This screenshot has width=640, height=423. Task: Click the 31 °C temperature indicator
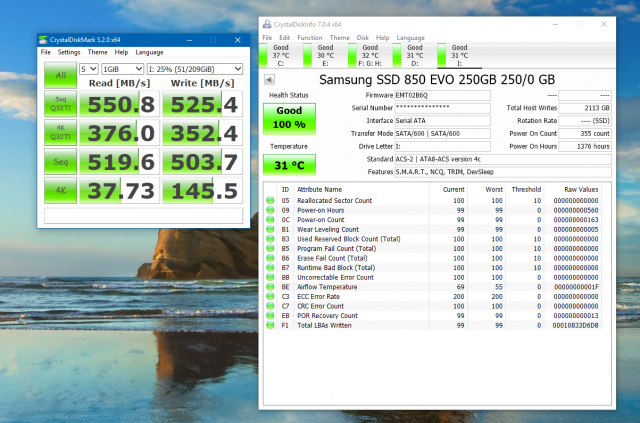pos(288,164)
